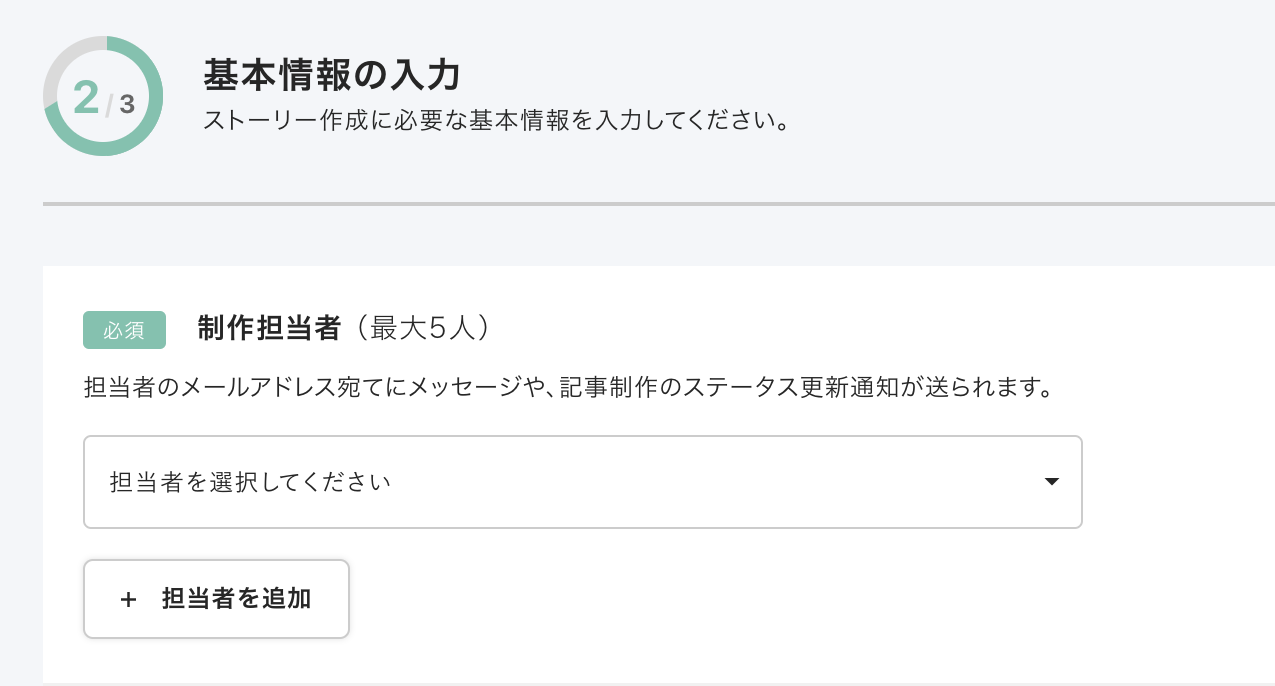Click the 制作担当者 field label
Screen dimensions: 1275x686
coord(269,330)
